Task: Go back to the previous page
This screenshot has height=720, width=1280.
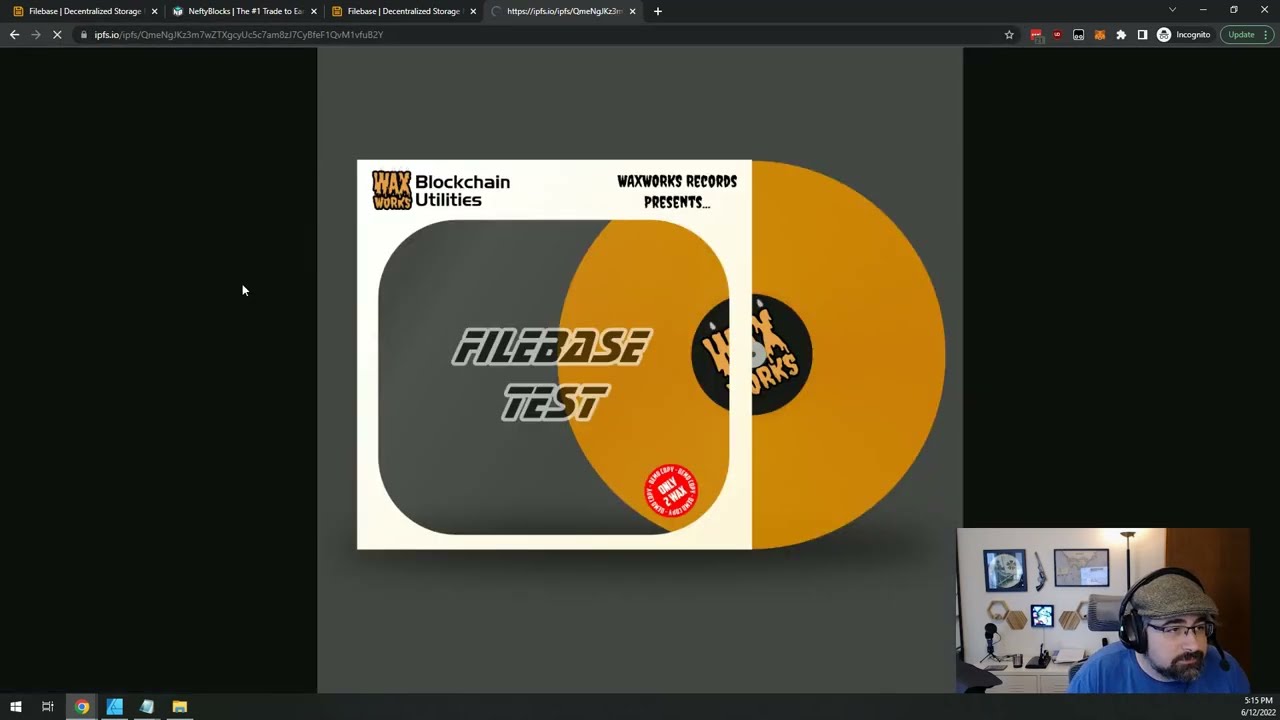Action: pyautogui.click(x=14, y=35)
